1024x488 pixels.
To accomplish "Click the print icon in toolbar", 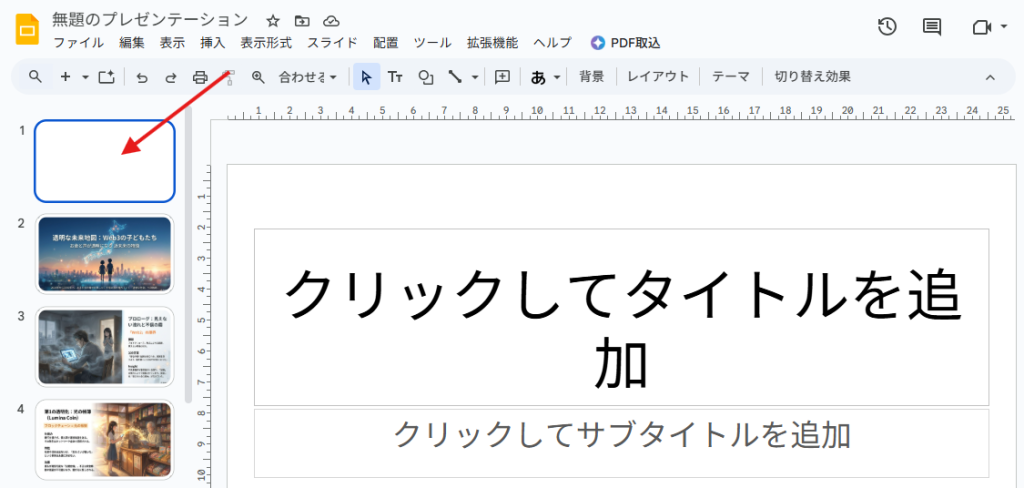I will 200,77.
